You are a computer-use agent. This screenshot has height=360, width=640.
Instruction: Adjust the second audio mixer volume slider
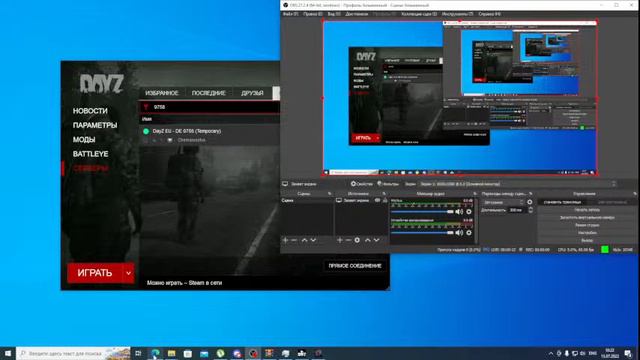[422, 233]
